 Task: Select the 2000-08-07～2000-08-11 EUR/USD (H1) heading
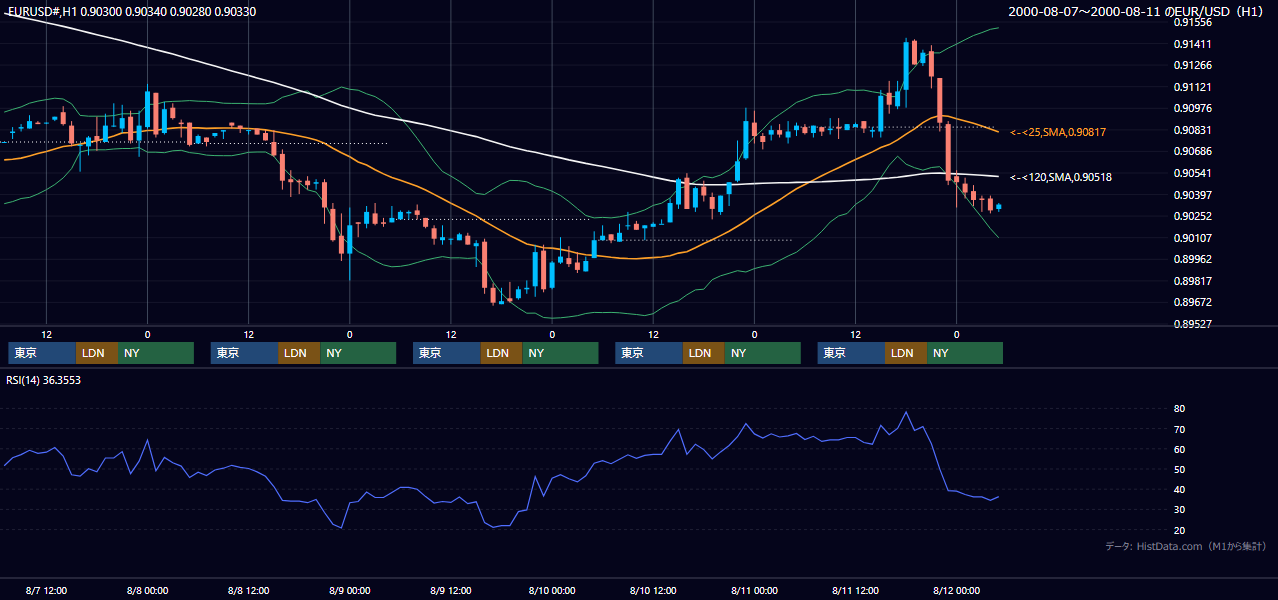1136,11
